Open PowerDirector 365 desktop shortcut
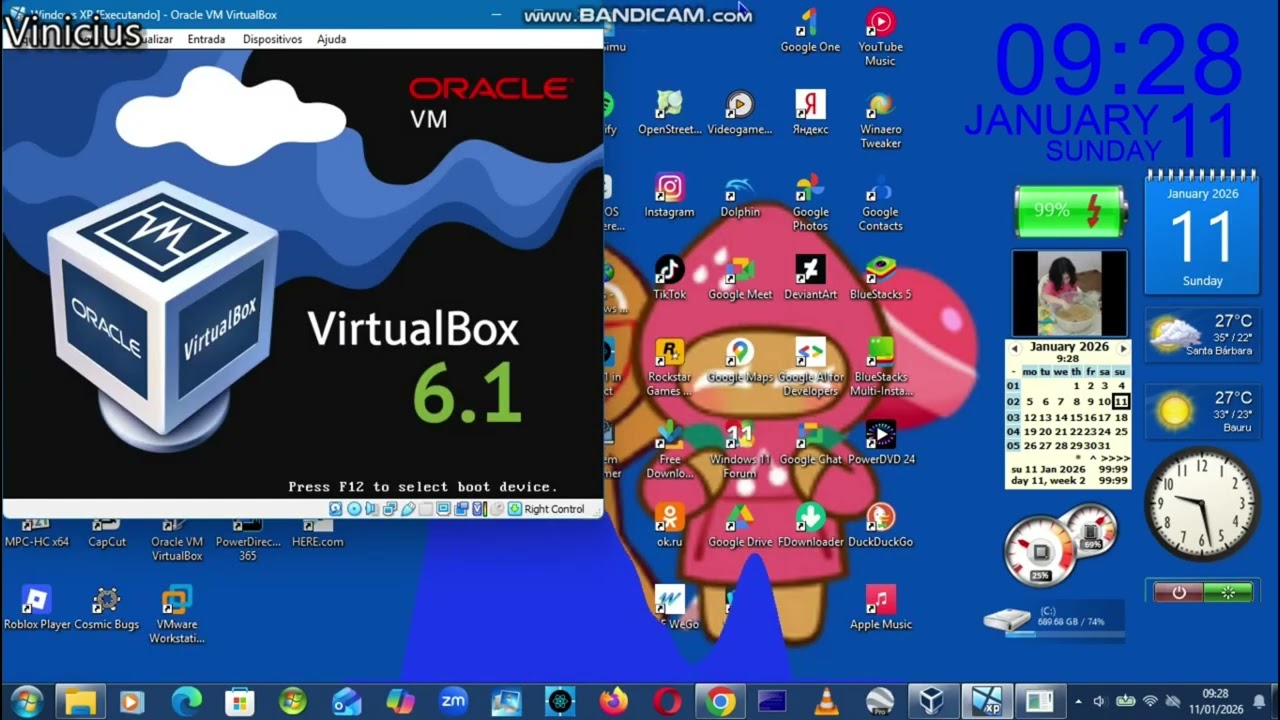Screen dimensions: 1280x720 pyautogui.click(x=247, y=539)
